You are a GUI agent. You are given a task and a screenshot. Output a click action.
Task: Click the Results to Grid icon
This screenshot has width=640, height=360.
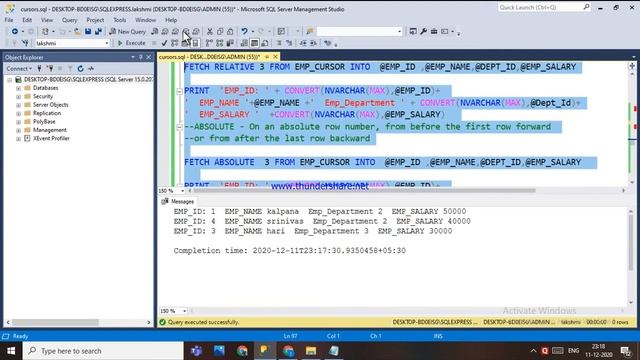coord(254,43)
